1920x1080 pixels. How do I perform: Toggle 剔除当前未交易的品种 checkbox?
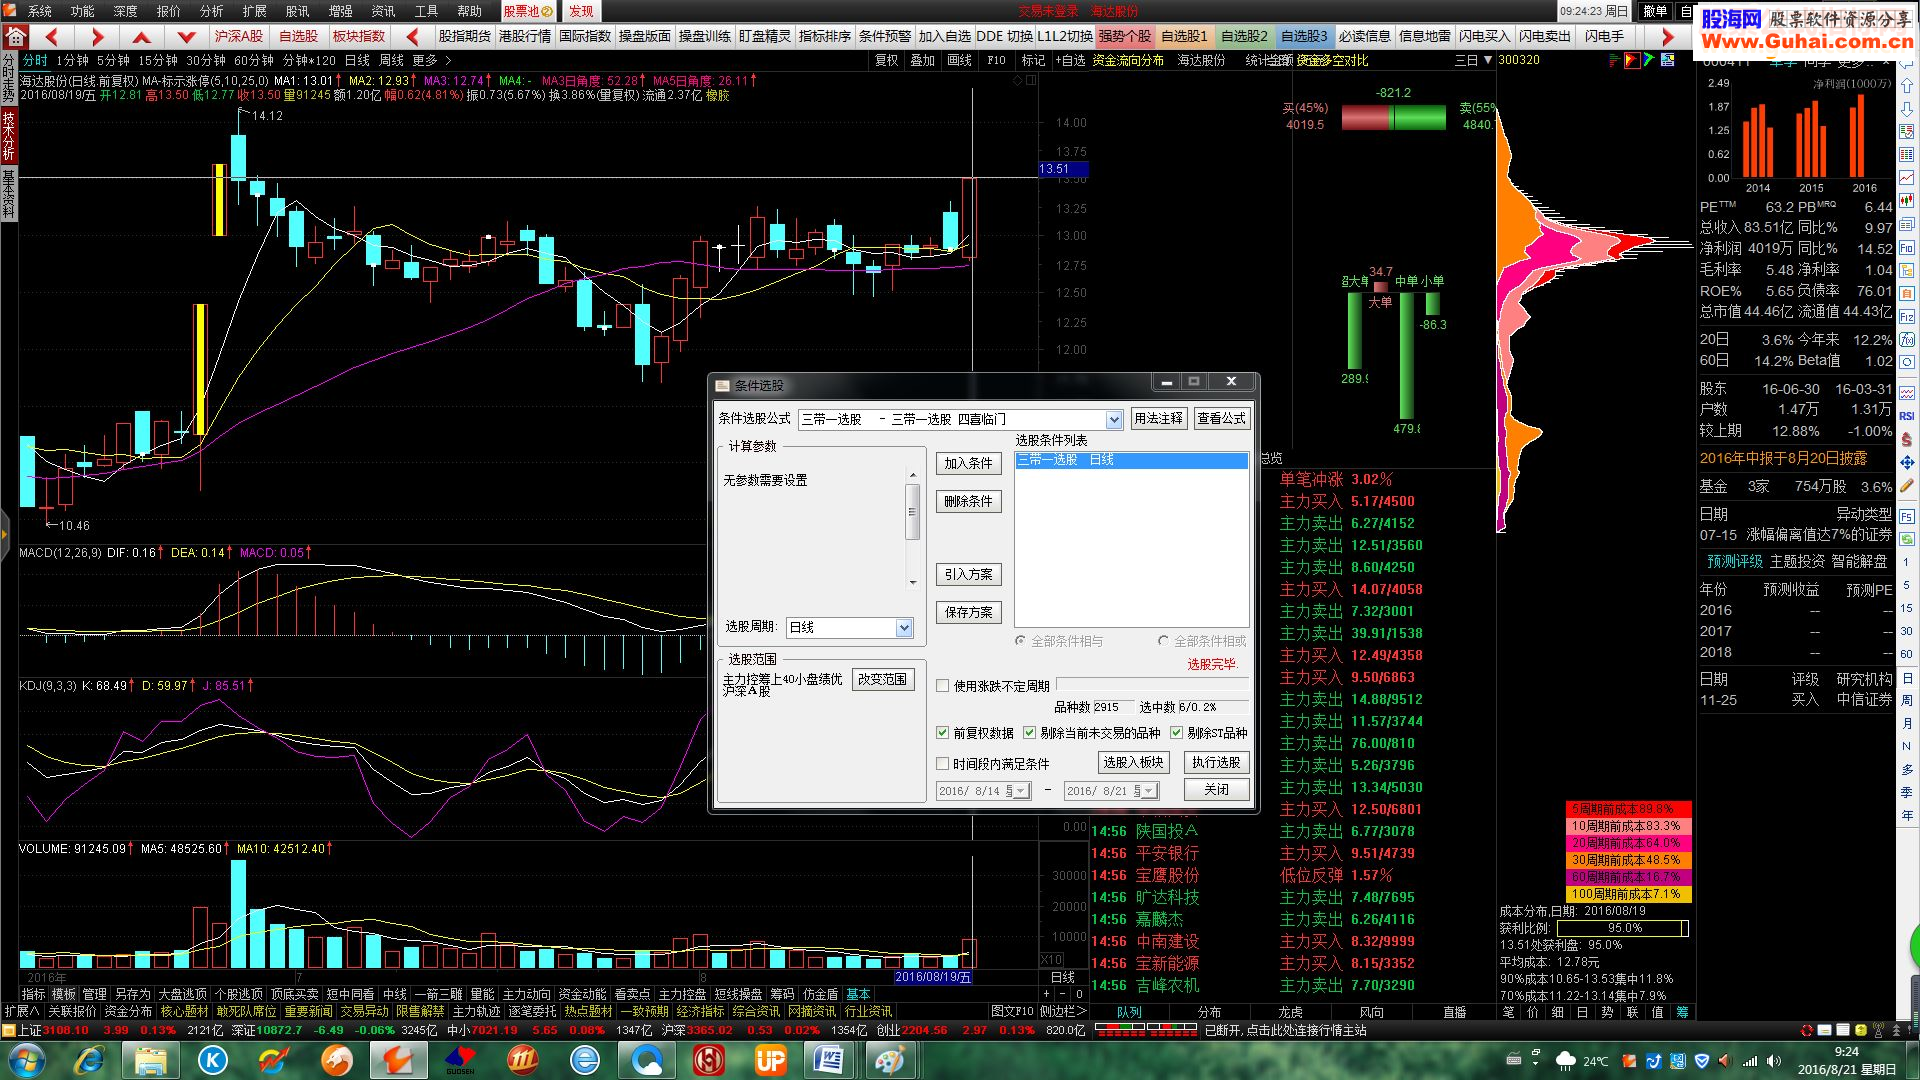click(1029, 733)
